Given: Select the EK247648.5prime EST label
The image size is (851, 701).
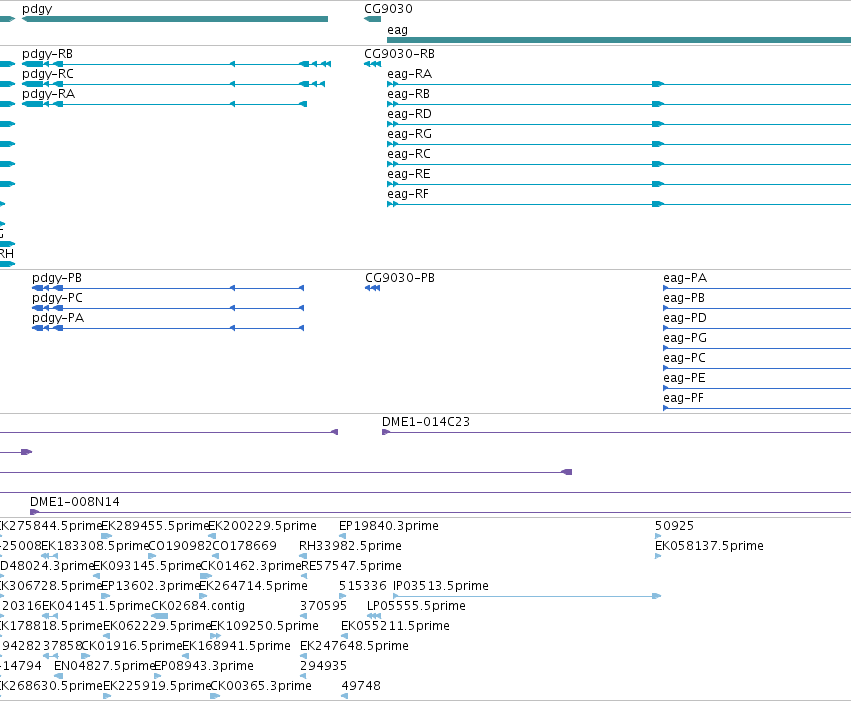Looking at the screenshot, I should pos(354,646).
